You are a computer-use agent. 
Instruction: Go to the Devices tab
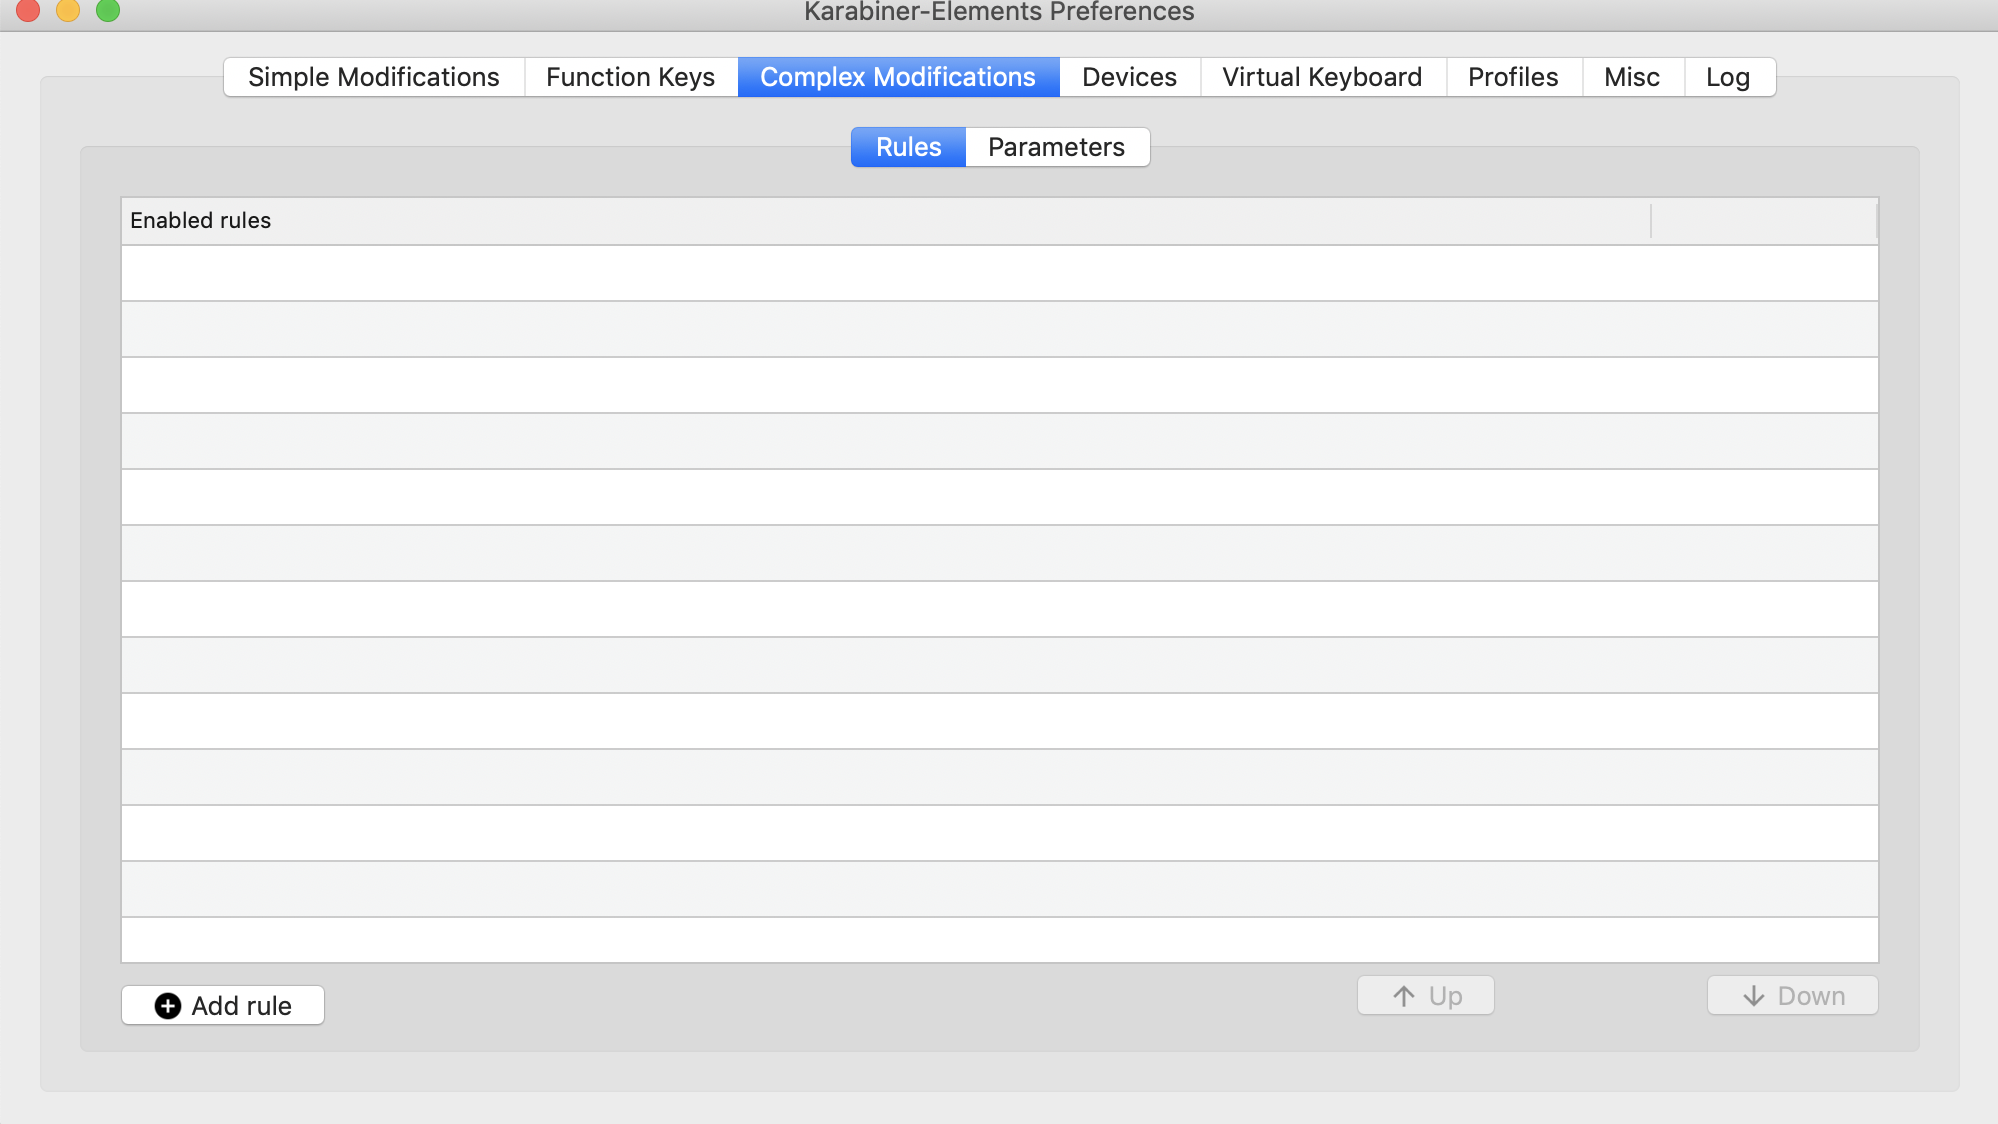click(x=1130, y=77)
